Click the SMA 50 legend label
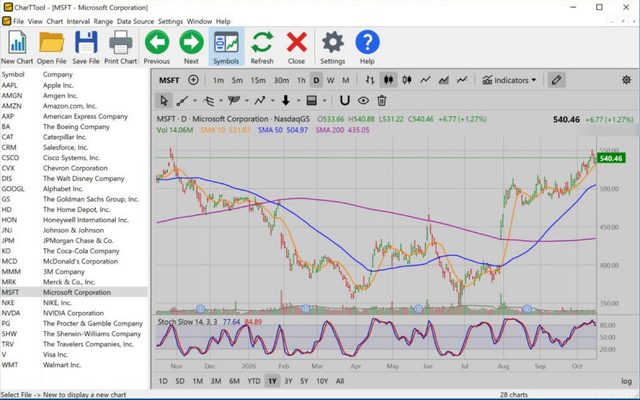The height and width of the screenshot is (400, 640). tap(282, 130)
